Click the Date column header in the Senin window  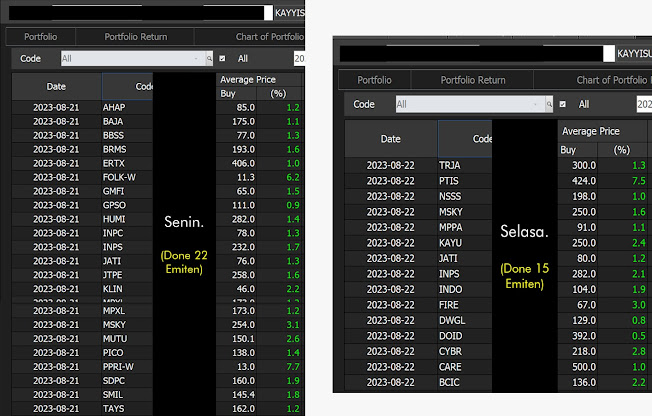point(56,87)
